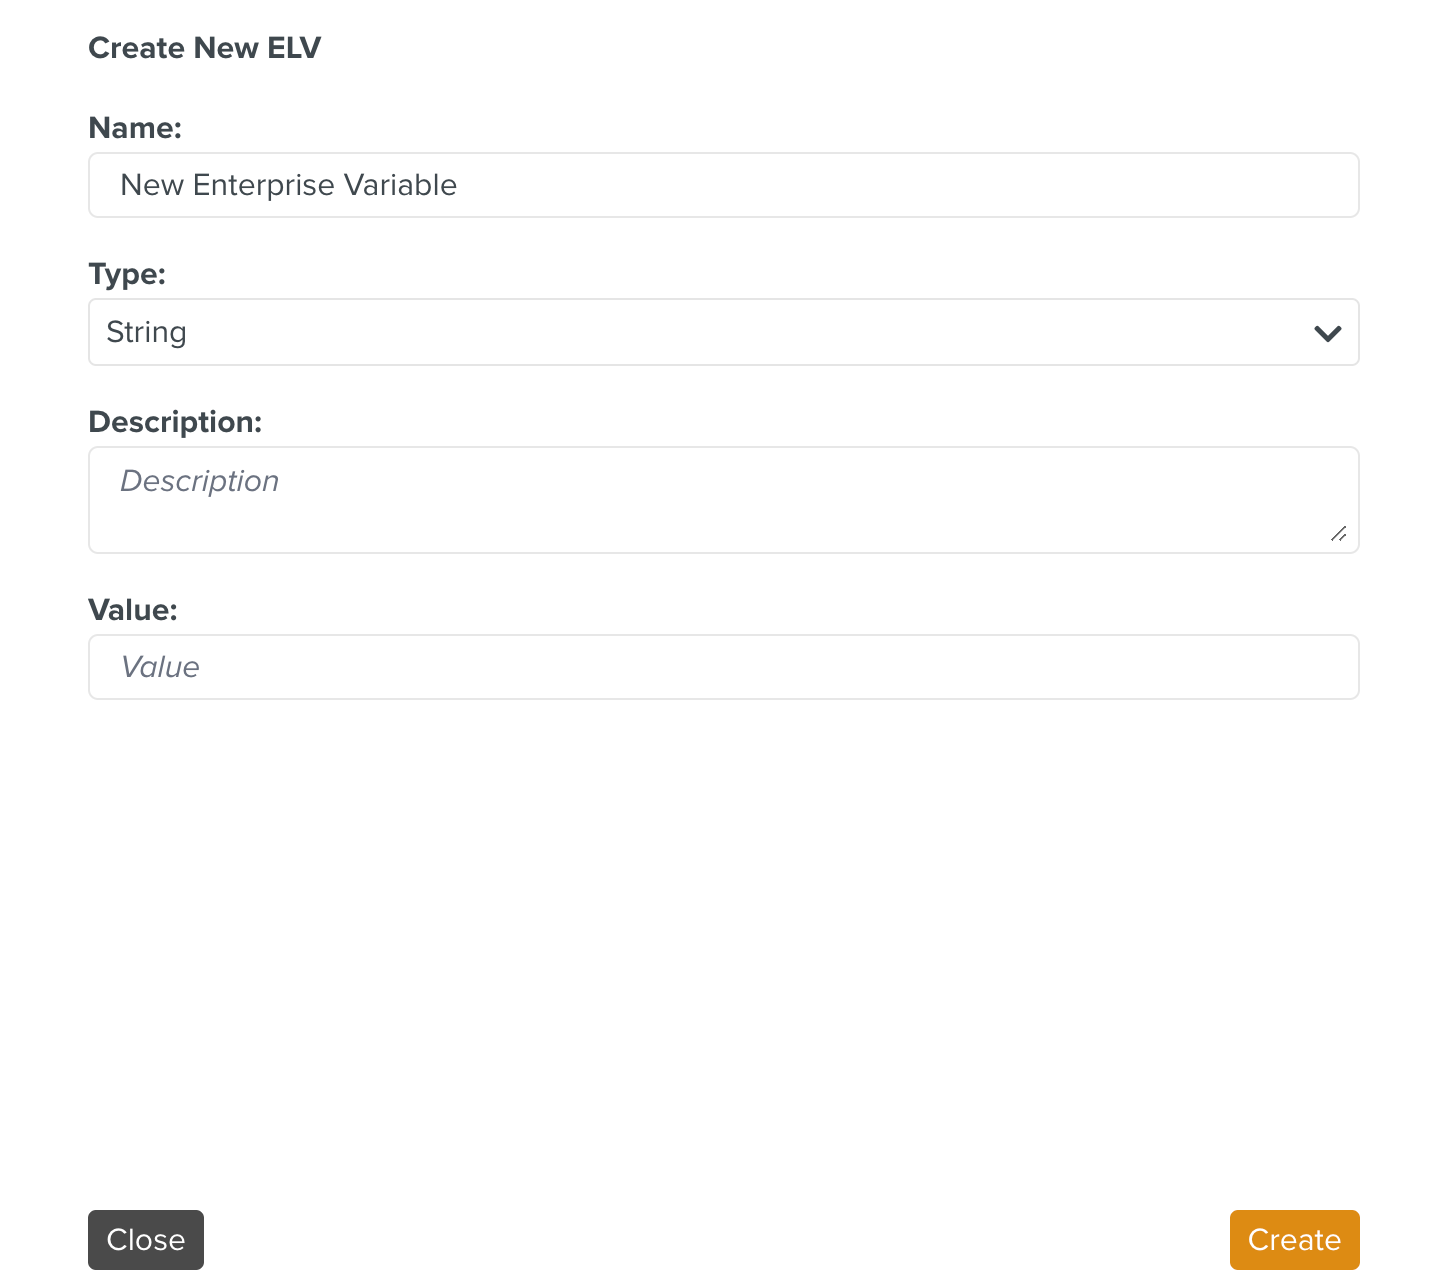Click the selected 'String' text in Type
This screenshot has height=1288, width=1438.
click(147, 332)
